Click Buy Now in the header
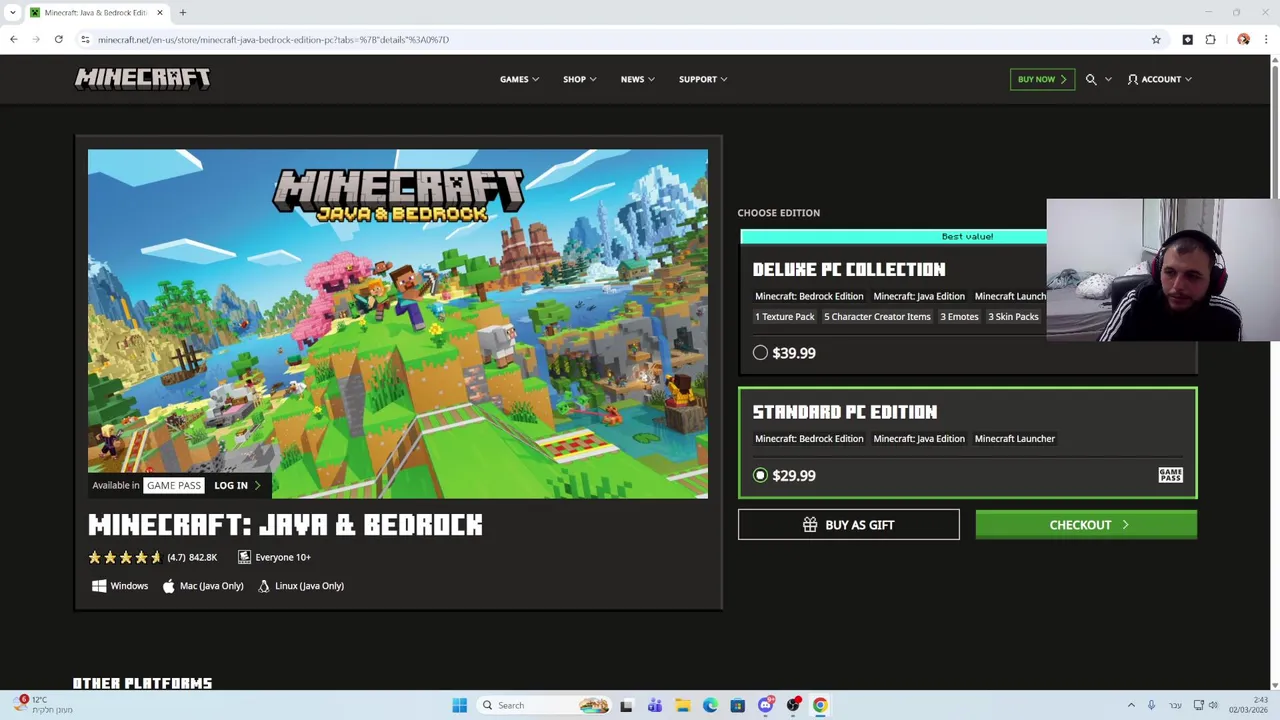This screenshot has height=720, width=1280. [x=1042, y=79]
